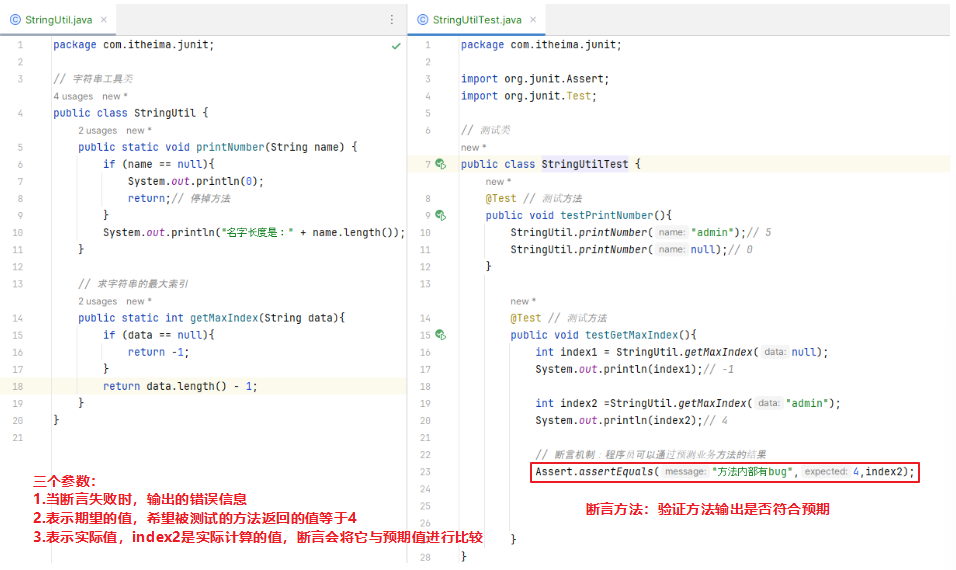The height and width of the screenshot is (570, 956).
Task: Switch to the StringUtil.java tab
Action: coord(59,20)
